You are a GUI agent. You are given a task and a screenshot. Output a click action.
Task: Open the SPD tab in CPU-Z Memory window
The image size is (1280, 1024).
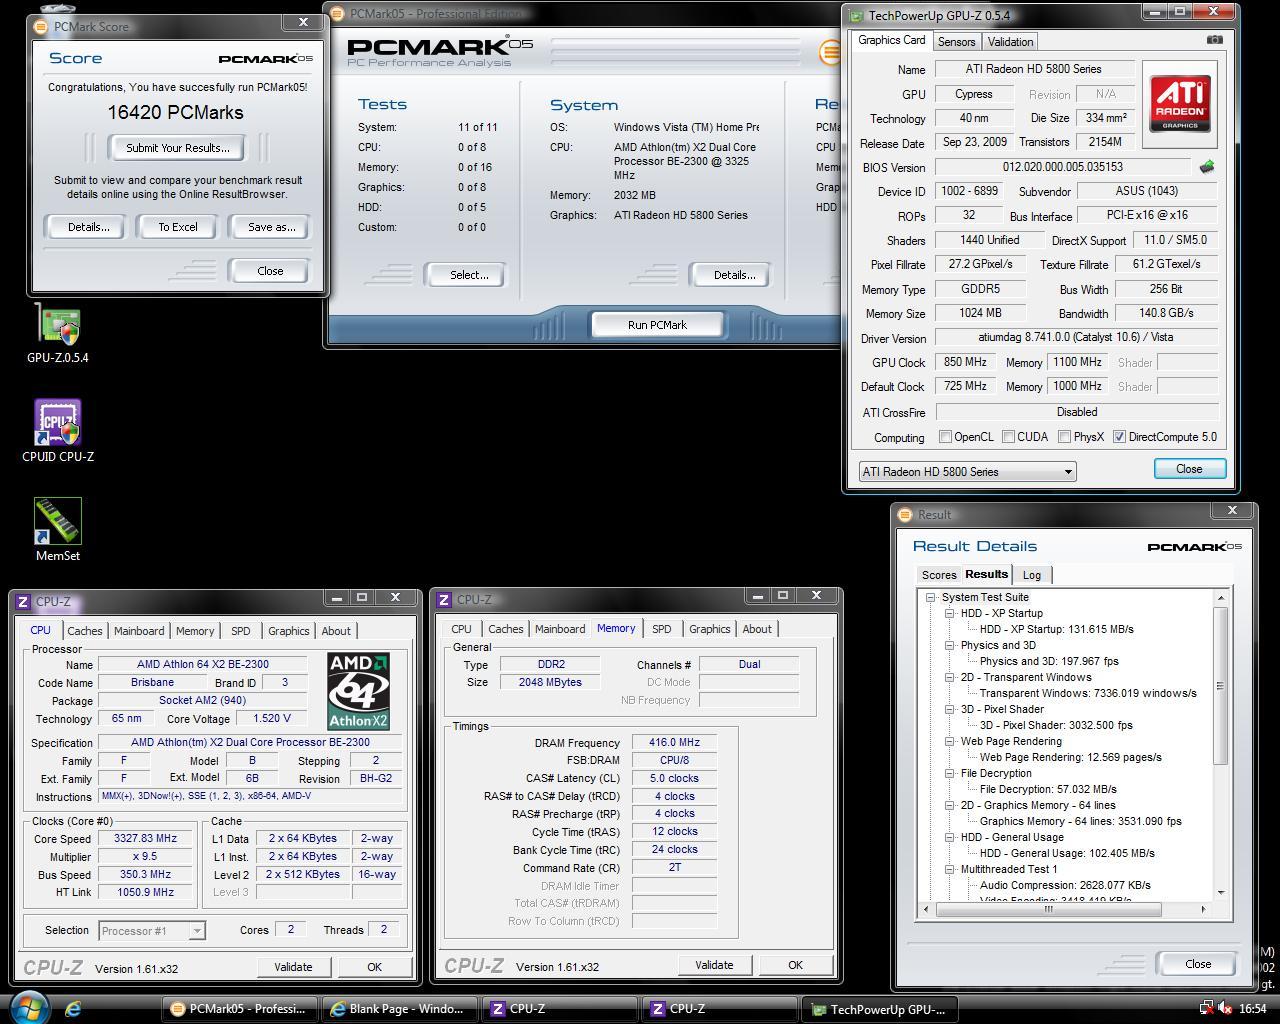pyautogui.click(x=661, y=629)
